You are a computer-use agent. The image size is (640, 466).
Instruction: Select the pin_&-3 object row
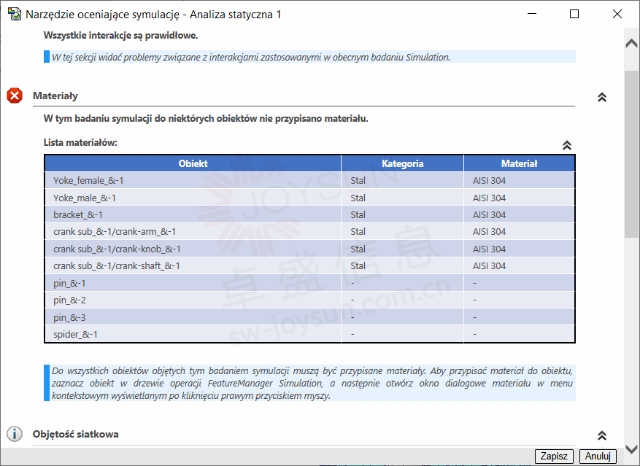[310, 317]
